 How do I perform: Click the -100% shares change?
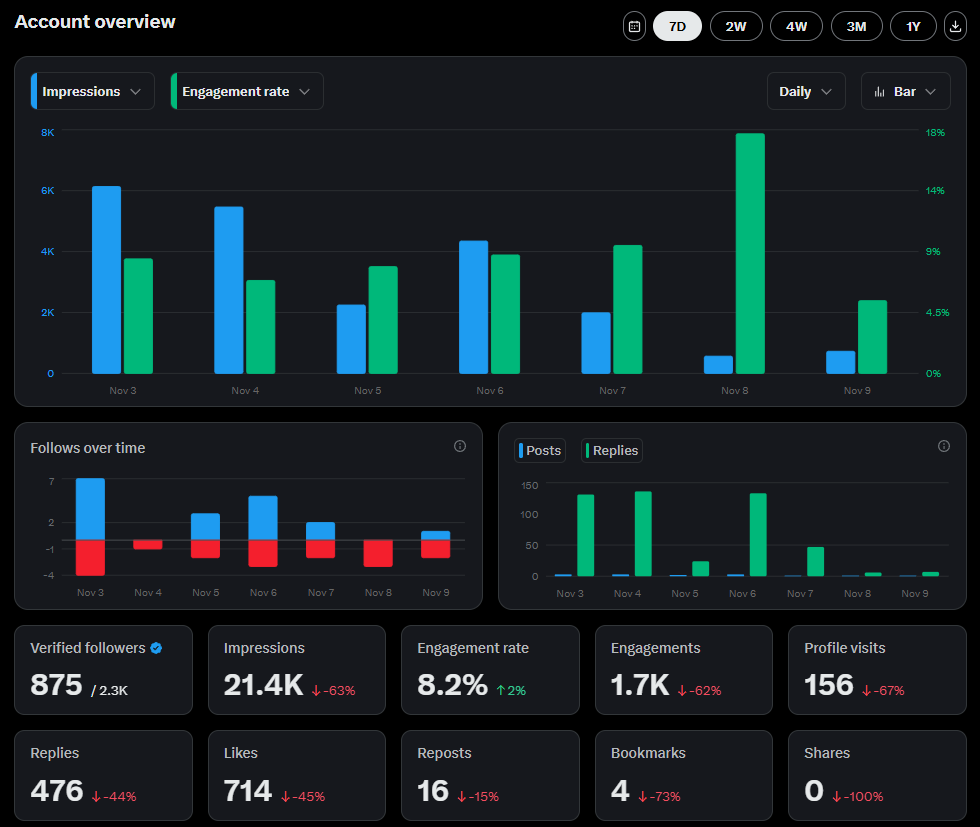pos(858,797)
